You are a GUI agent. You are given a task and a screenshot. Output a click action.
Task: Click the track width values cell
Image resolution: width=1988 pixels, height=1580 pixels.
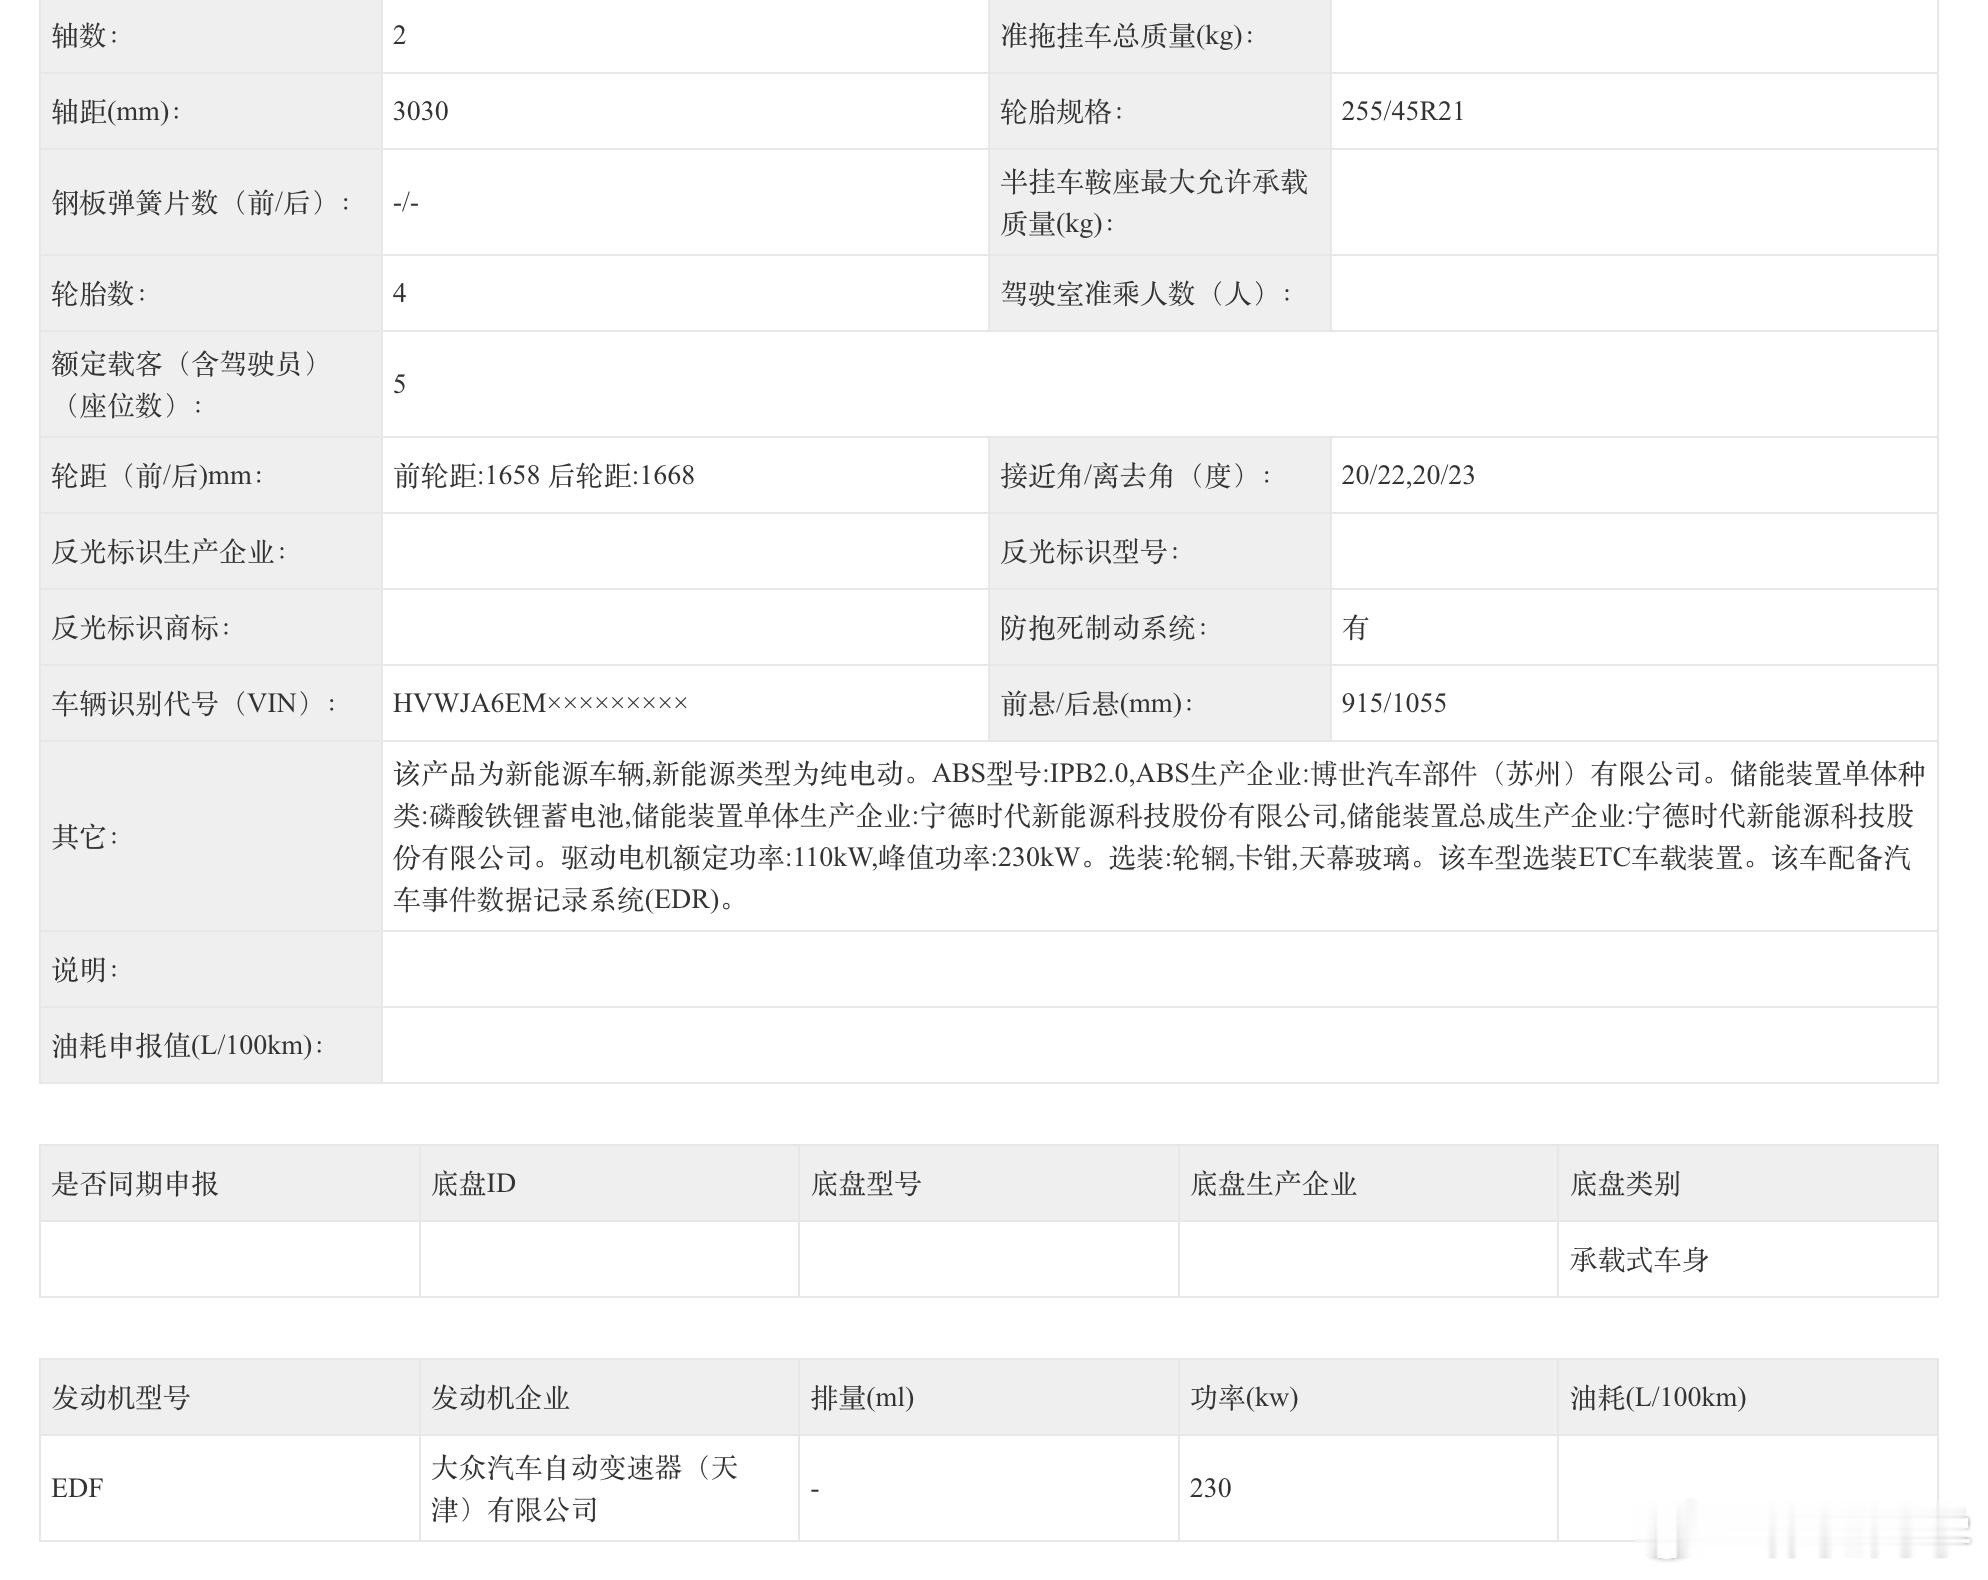tap(544, 475)
